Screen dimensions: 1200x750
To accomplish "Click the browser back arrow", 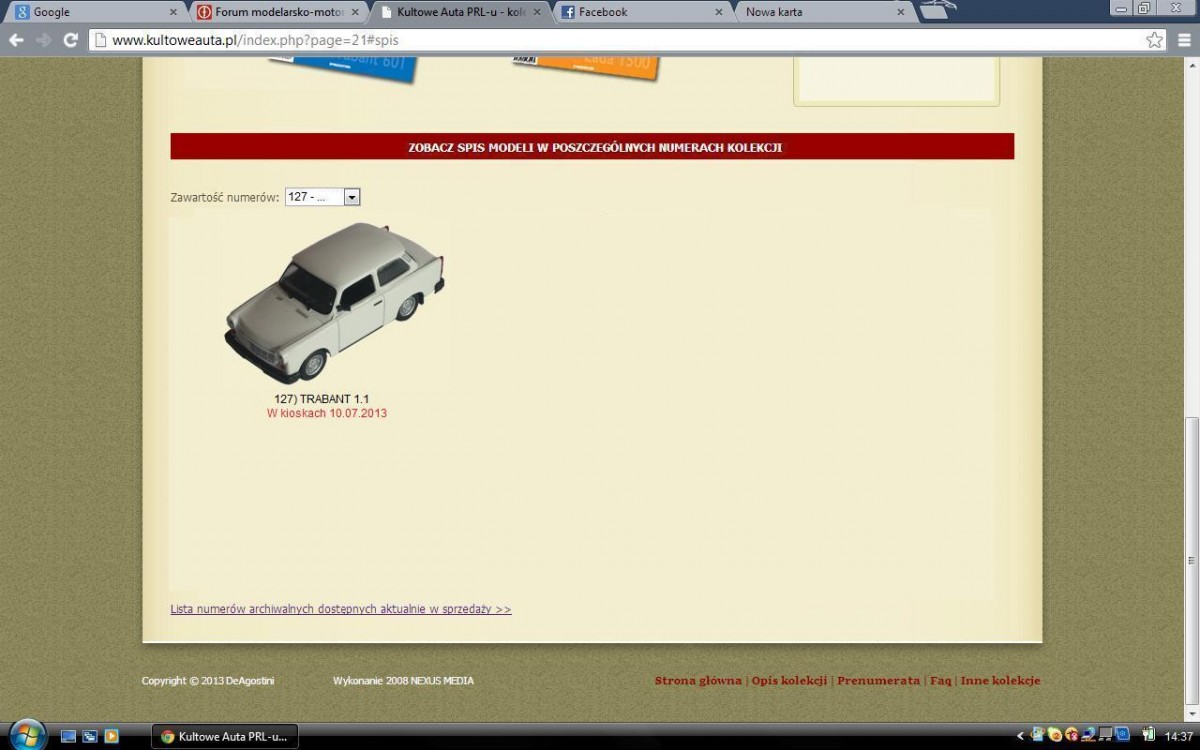I will coord(16,40).
